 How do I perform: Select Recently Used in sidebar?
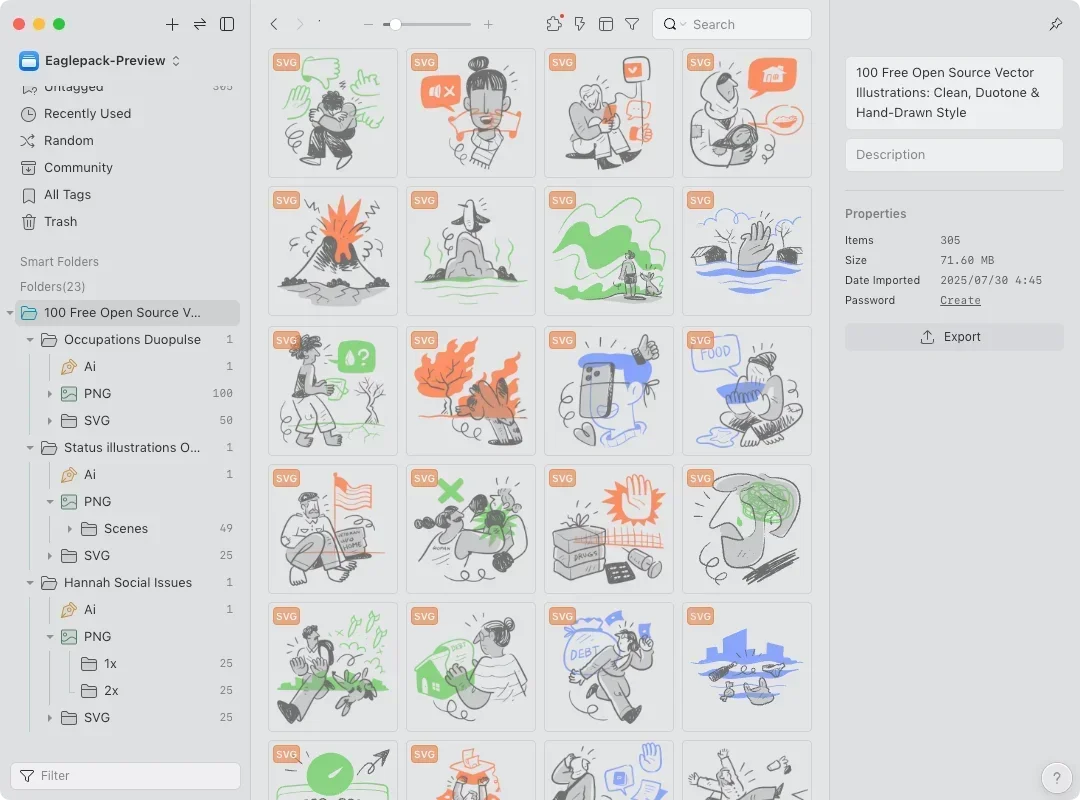coord(87,114)
